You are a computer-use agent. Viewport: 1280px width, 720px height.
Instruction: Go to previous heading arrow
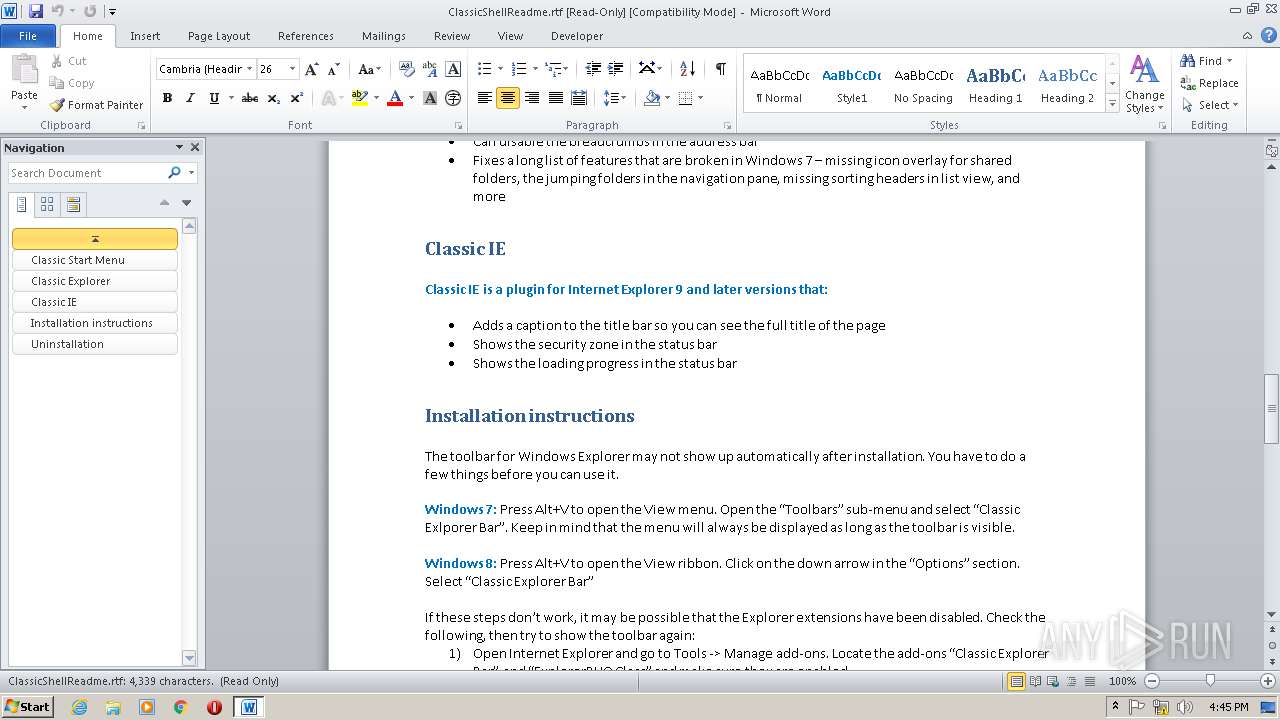coord(164,203)
